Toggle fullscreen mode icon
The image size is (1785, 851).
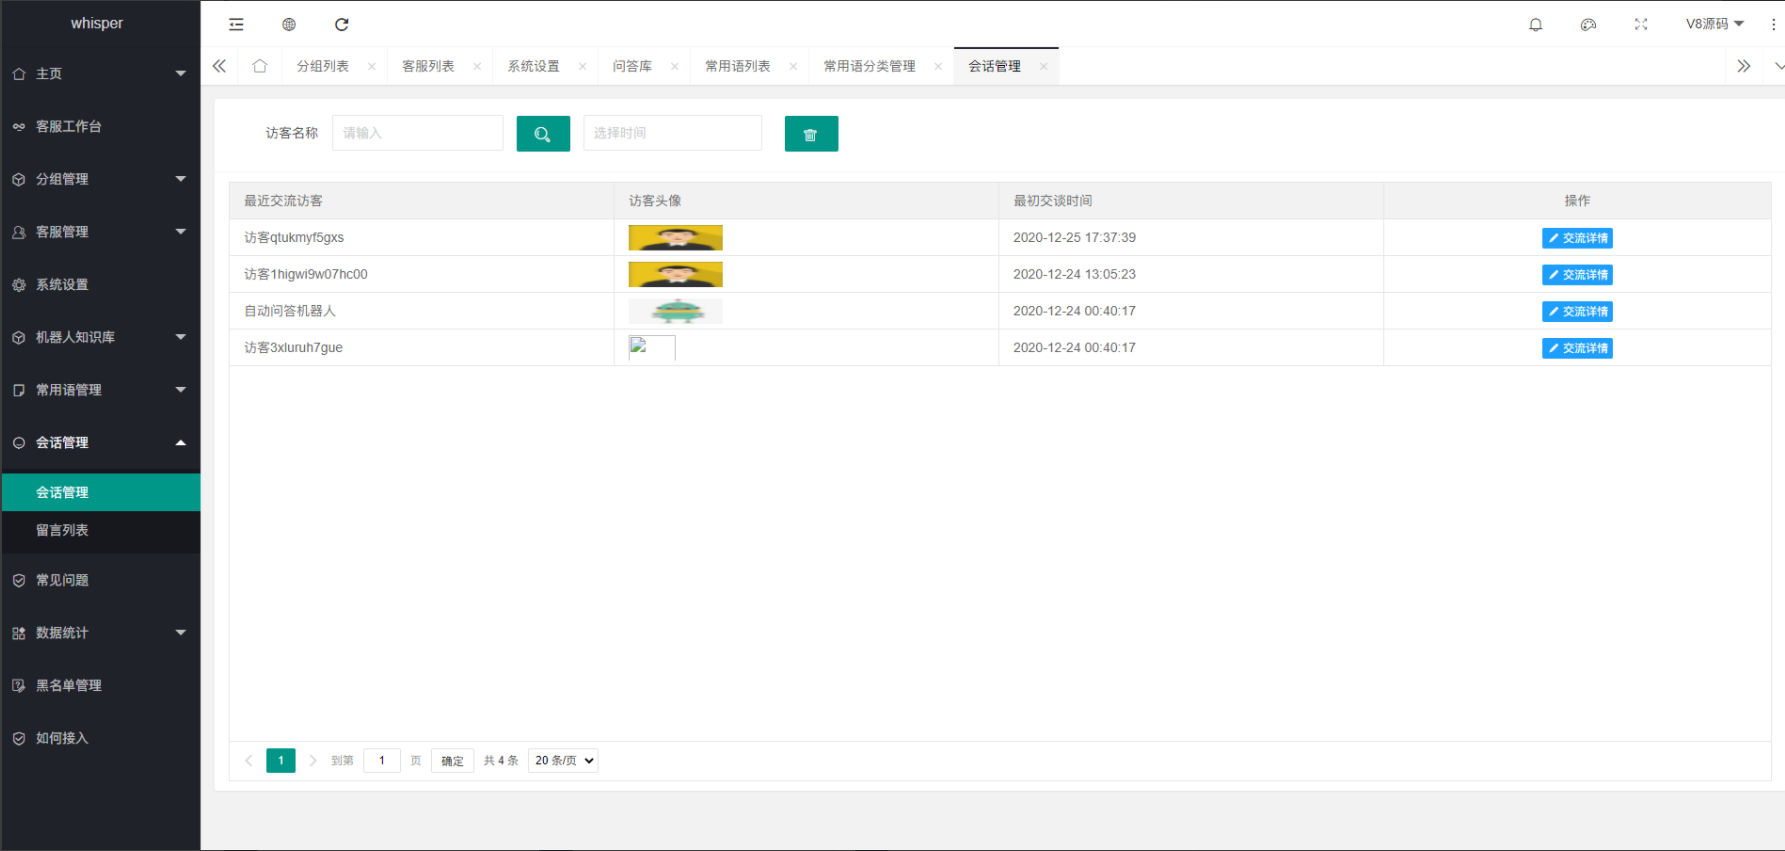pos(1641,24)
